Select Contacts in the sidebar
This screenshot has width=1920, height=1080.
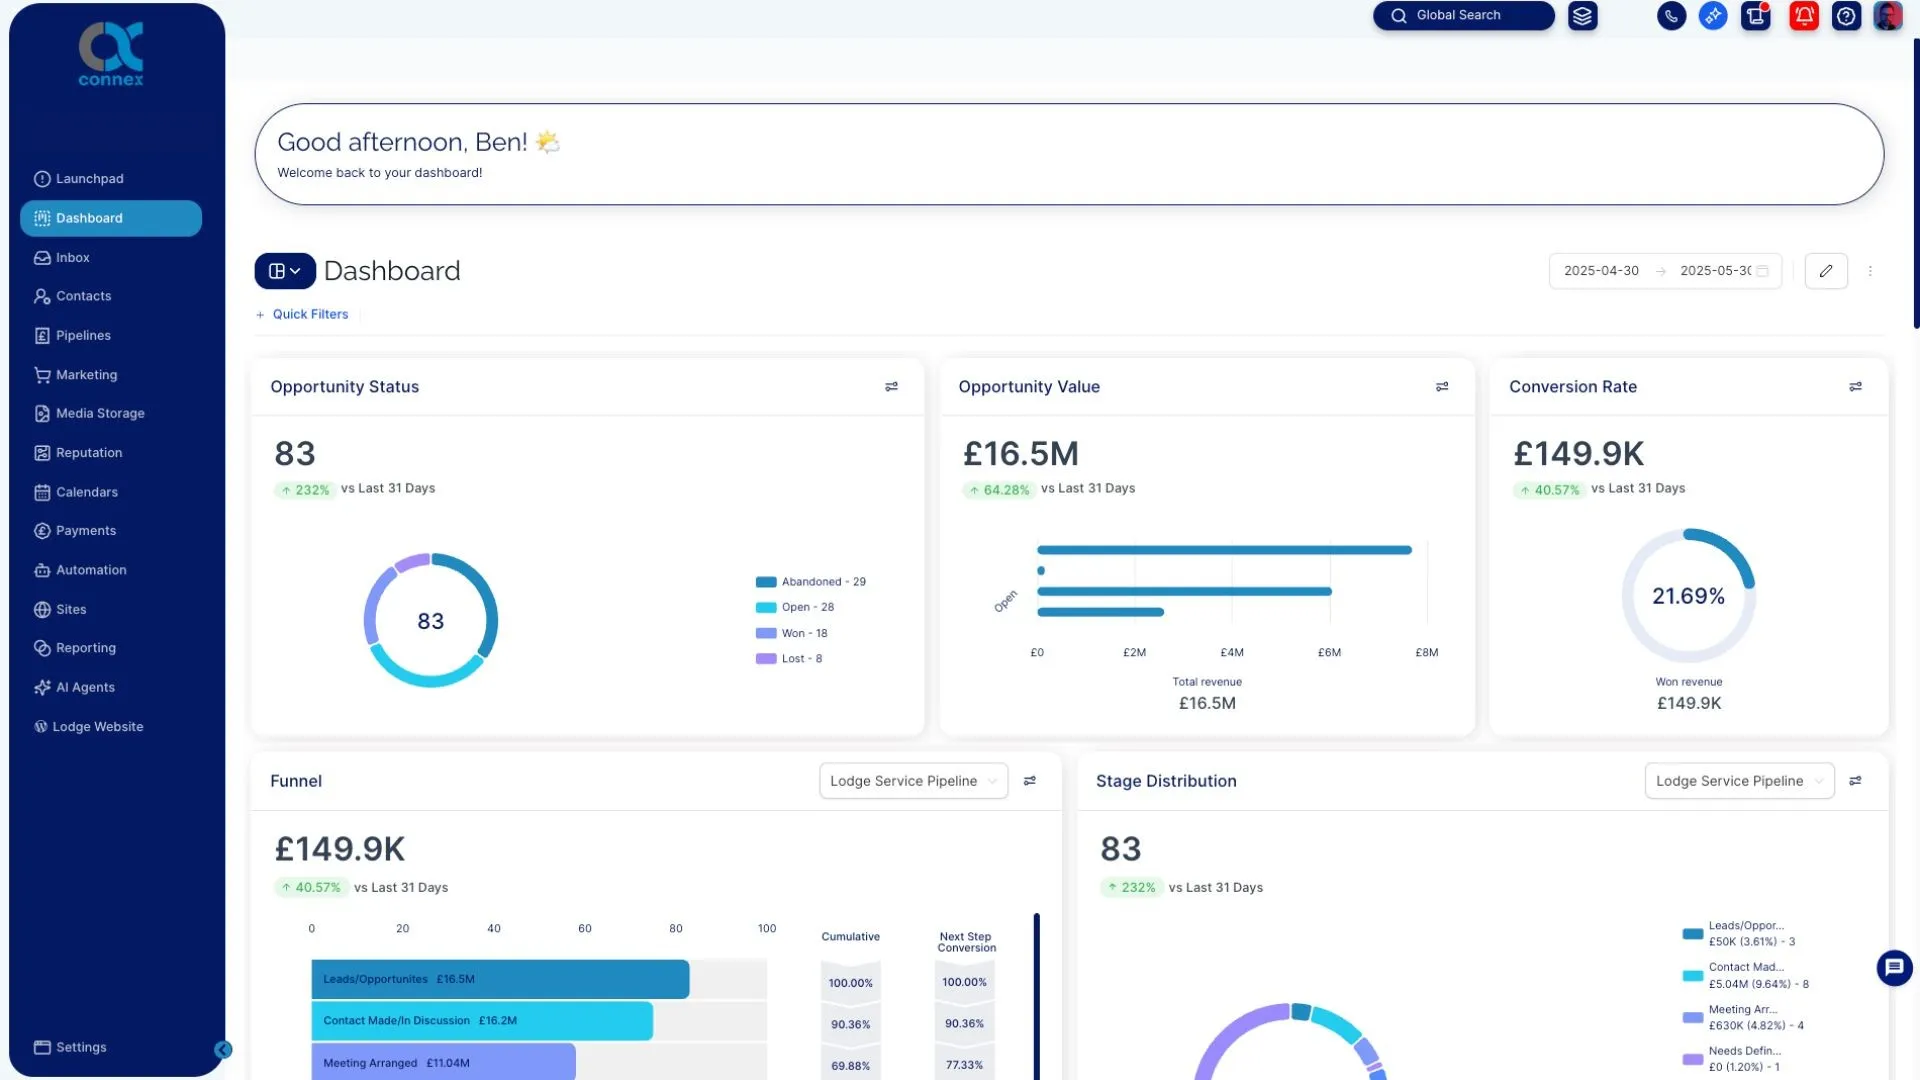coord(84,296)
